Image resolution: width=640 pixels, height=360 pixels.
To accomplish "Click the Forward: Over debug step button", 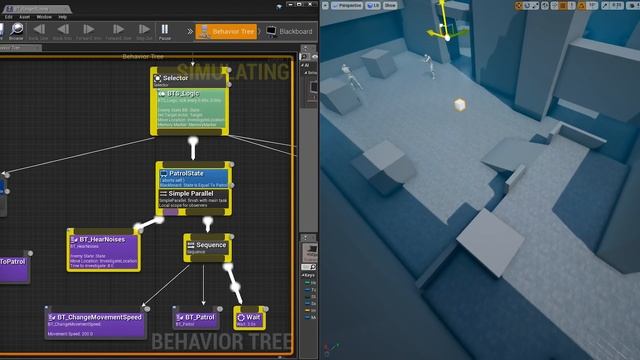I will tap(118, 31).
